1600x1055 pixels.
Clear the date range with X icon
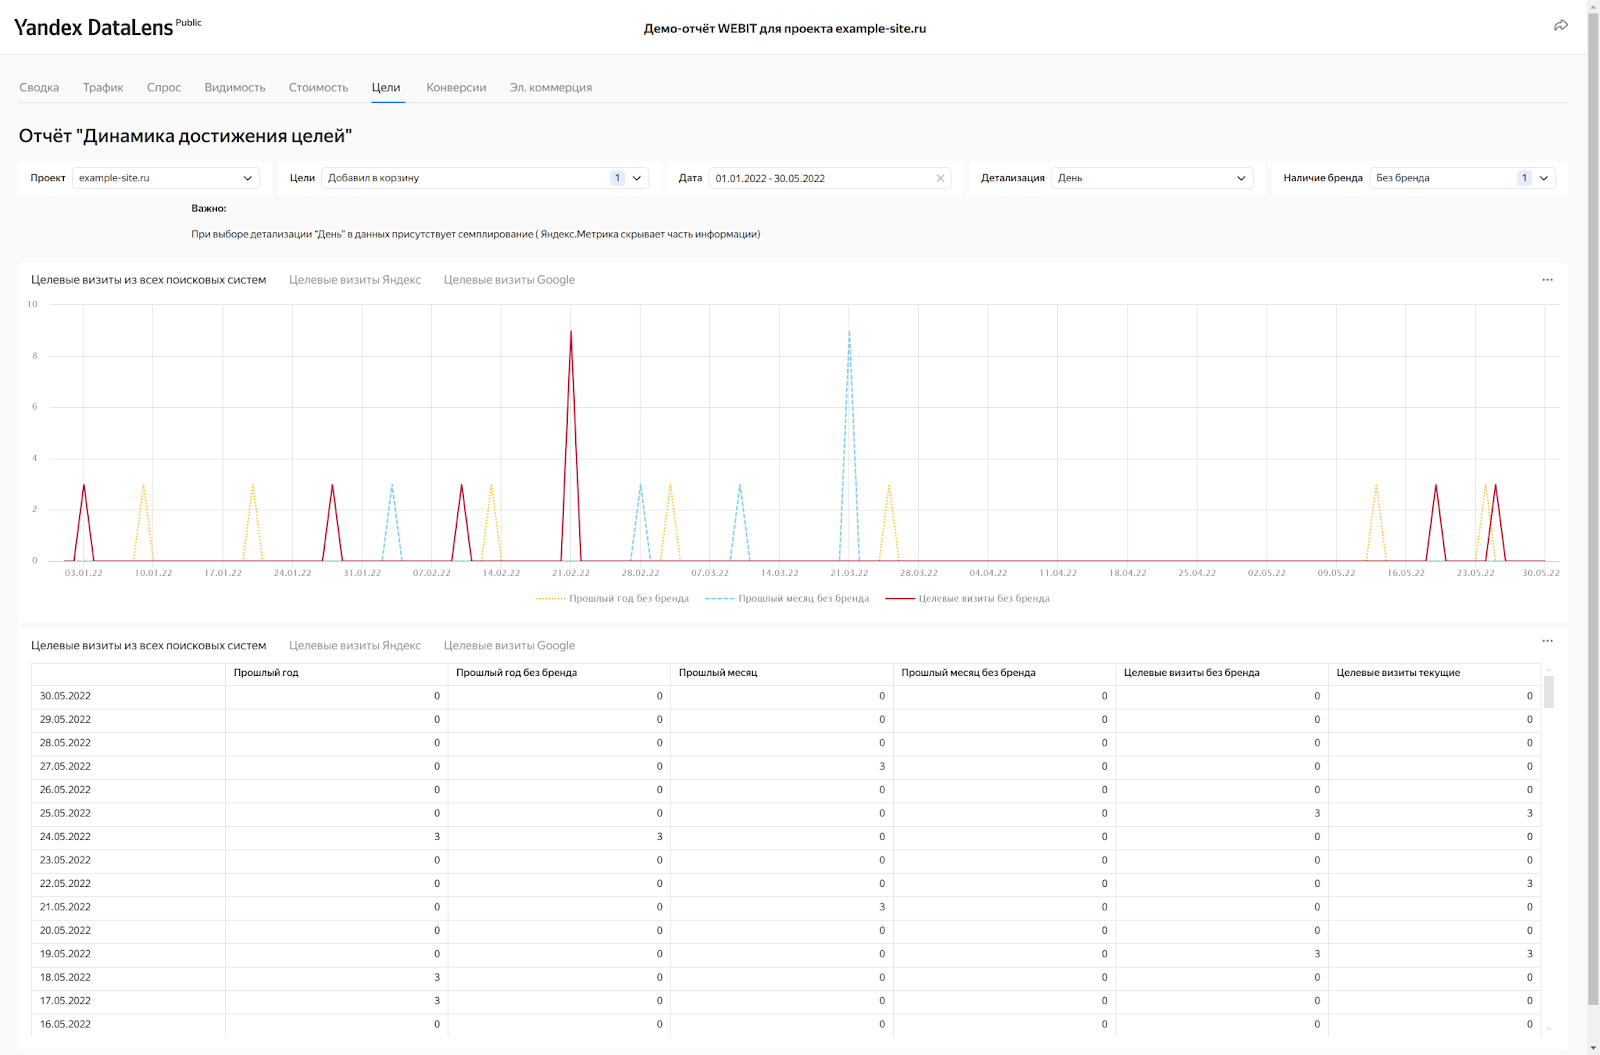(x=940, y=178)
